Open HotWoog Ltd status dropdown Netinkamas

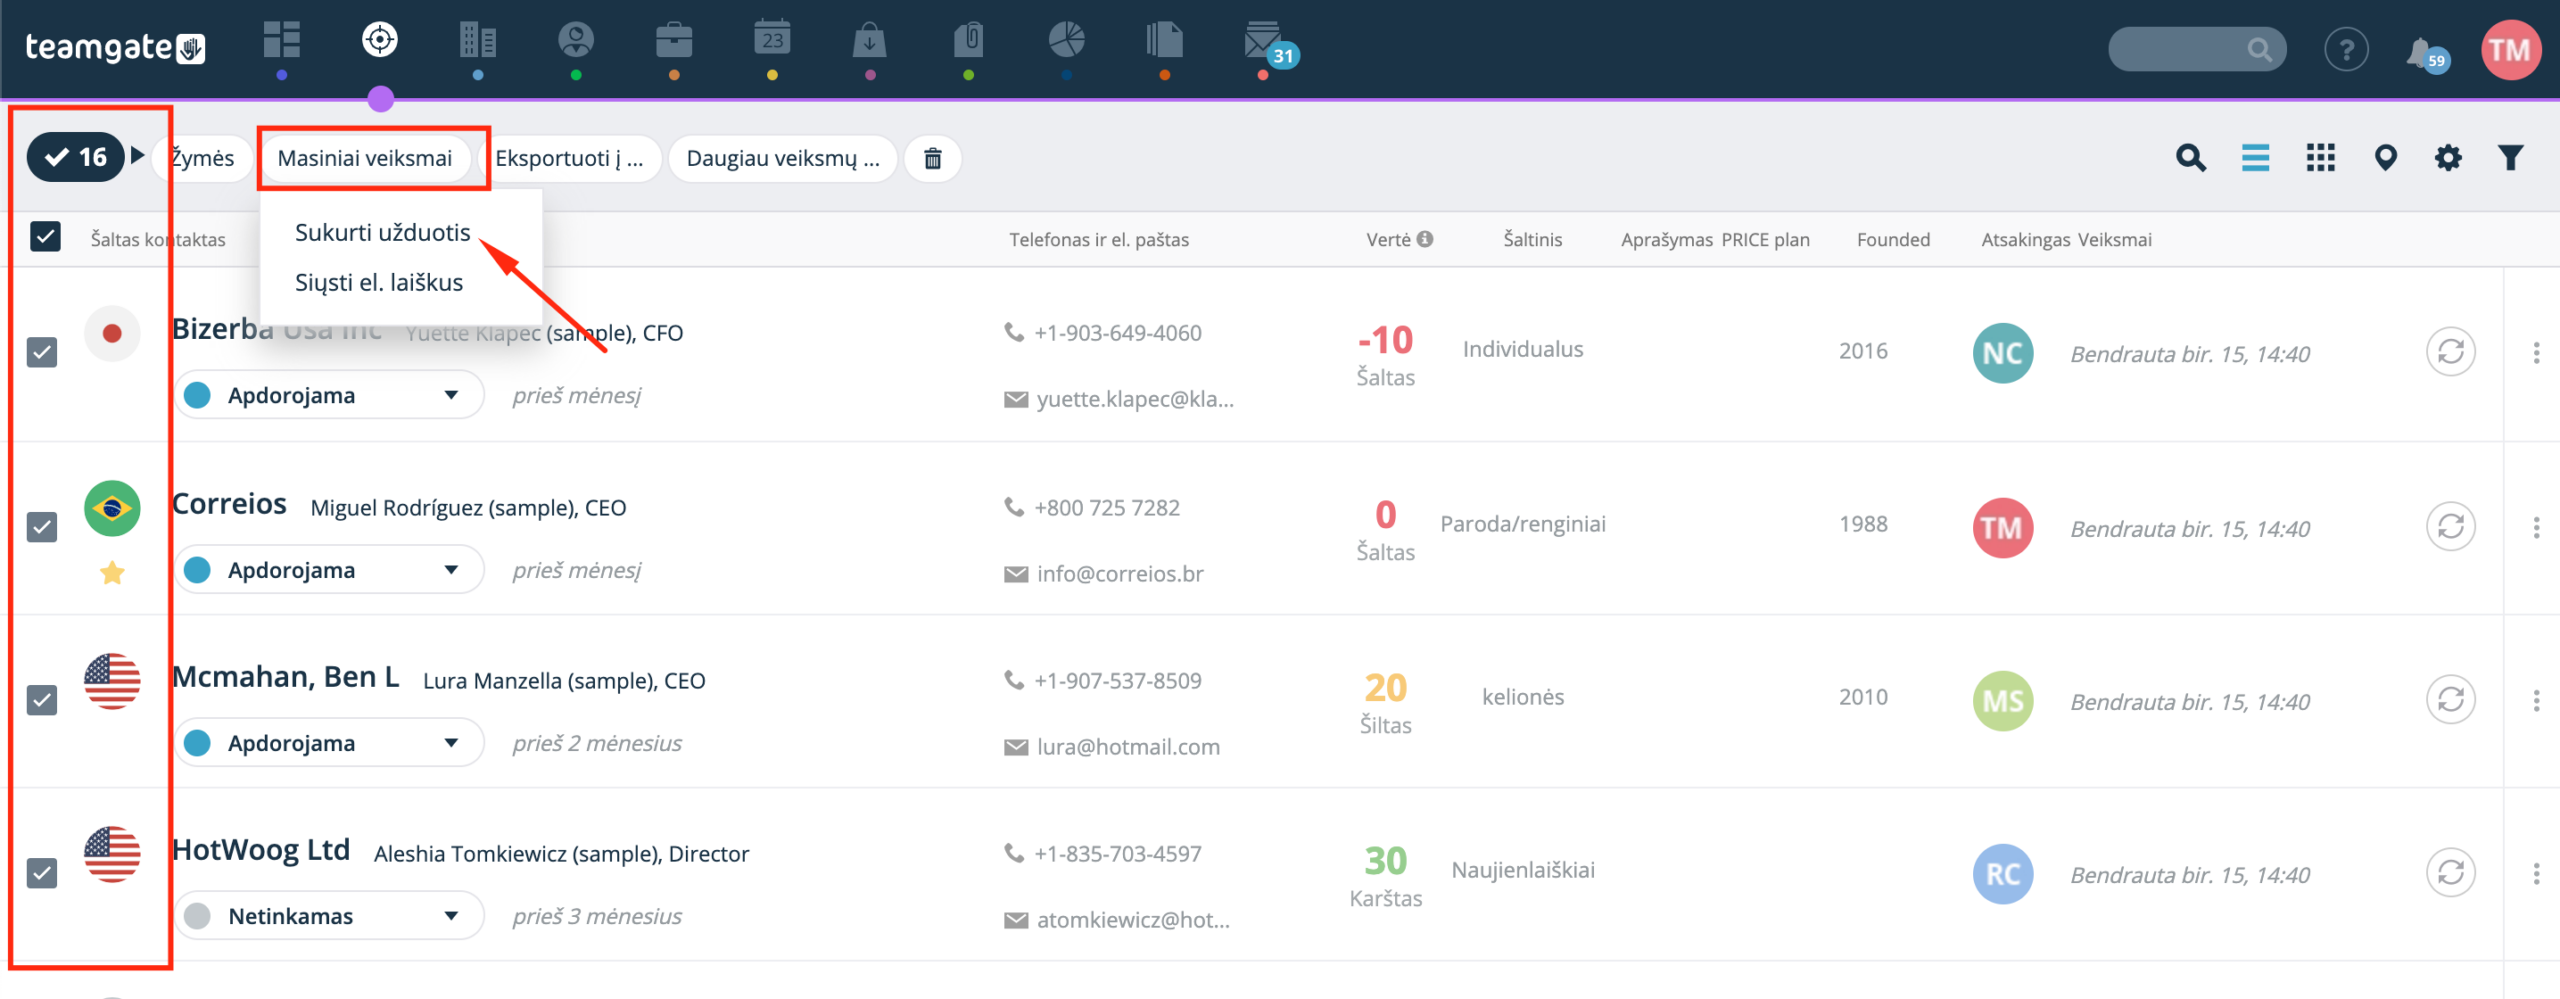[329, 916]
